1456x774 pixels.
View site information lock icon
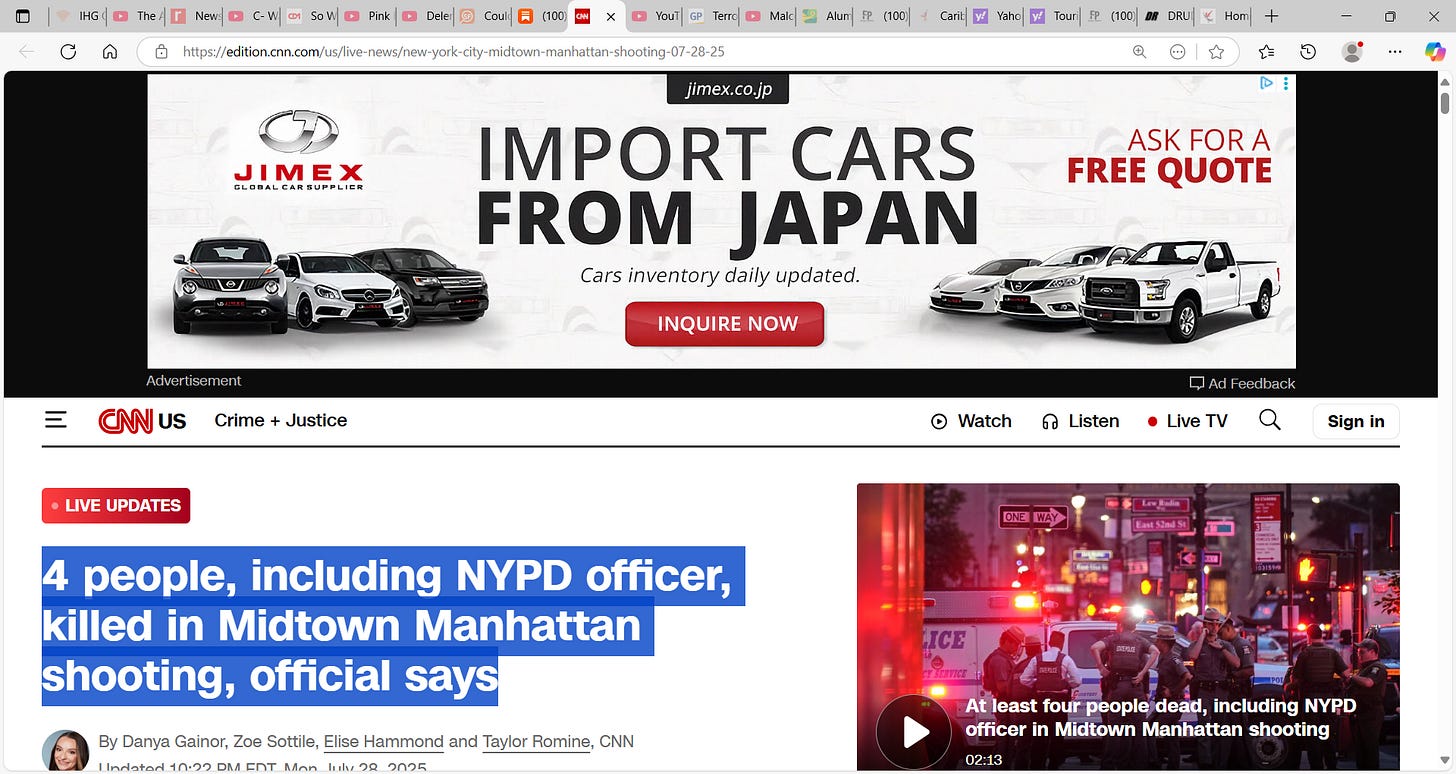pyautogui.click(x=160, y=52)
